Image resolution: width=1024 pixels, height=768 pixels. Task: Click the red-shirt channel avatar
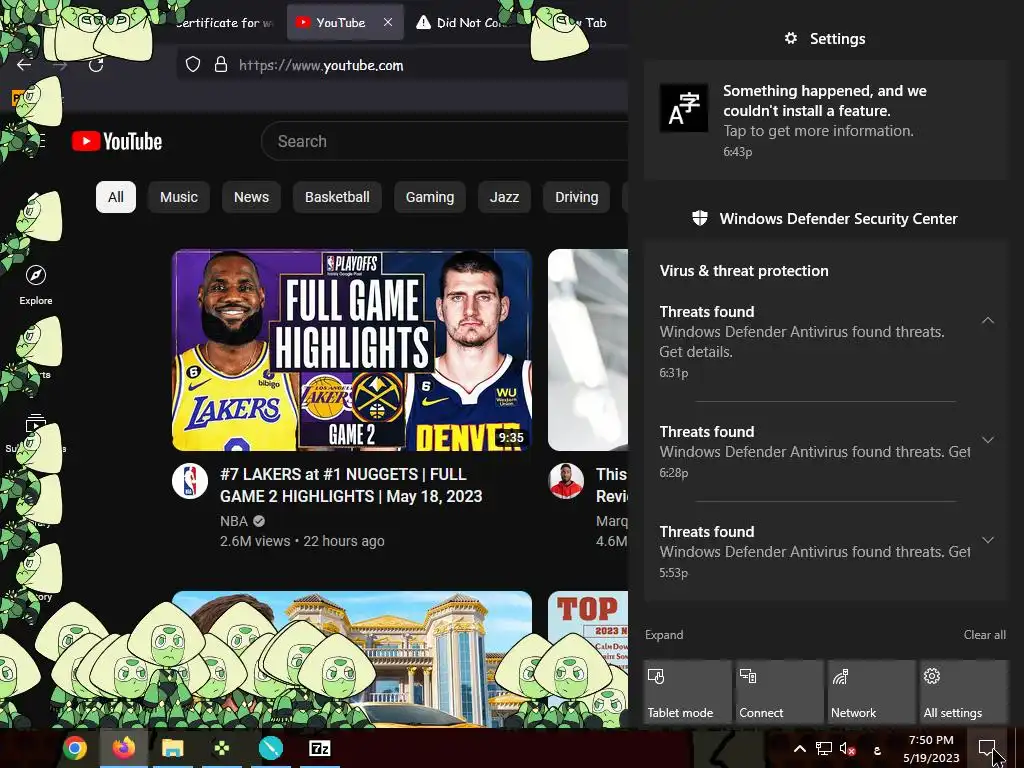pyautogui.click(x=566, y=481)
